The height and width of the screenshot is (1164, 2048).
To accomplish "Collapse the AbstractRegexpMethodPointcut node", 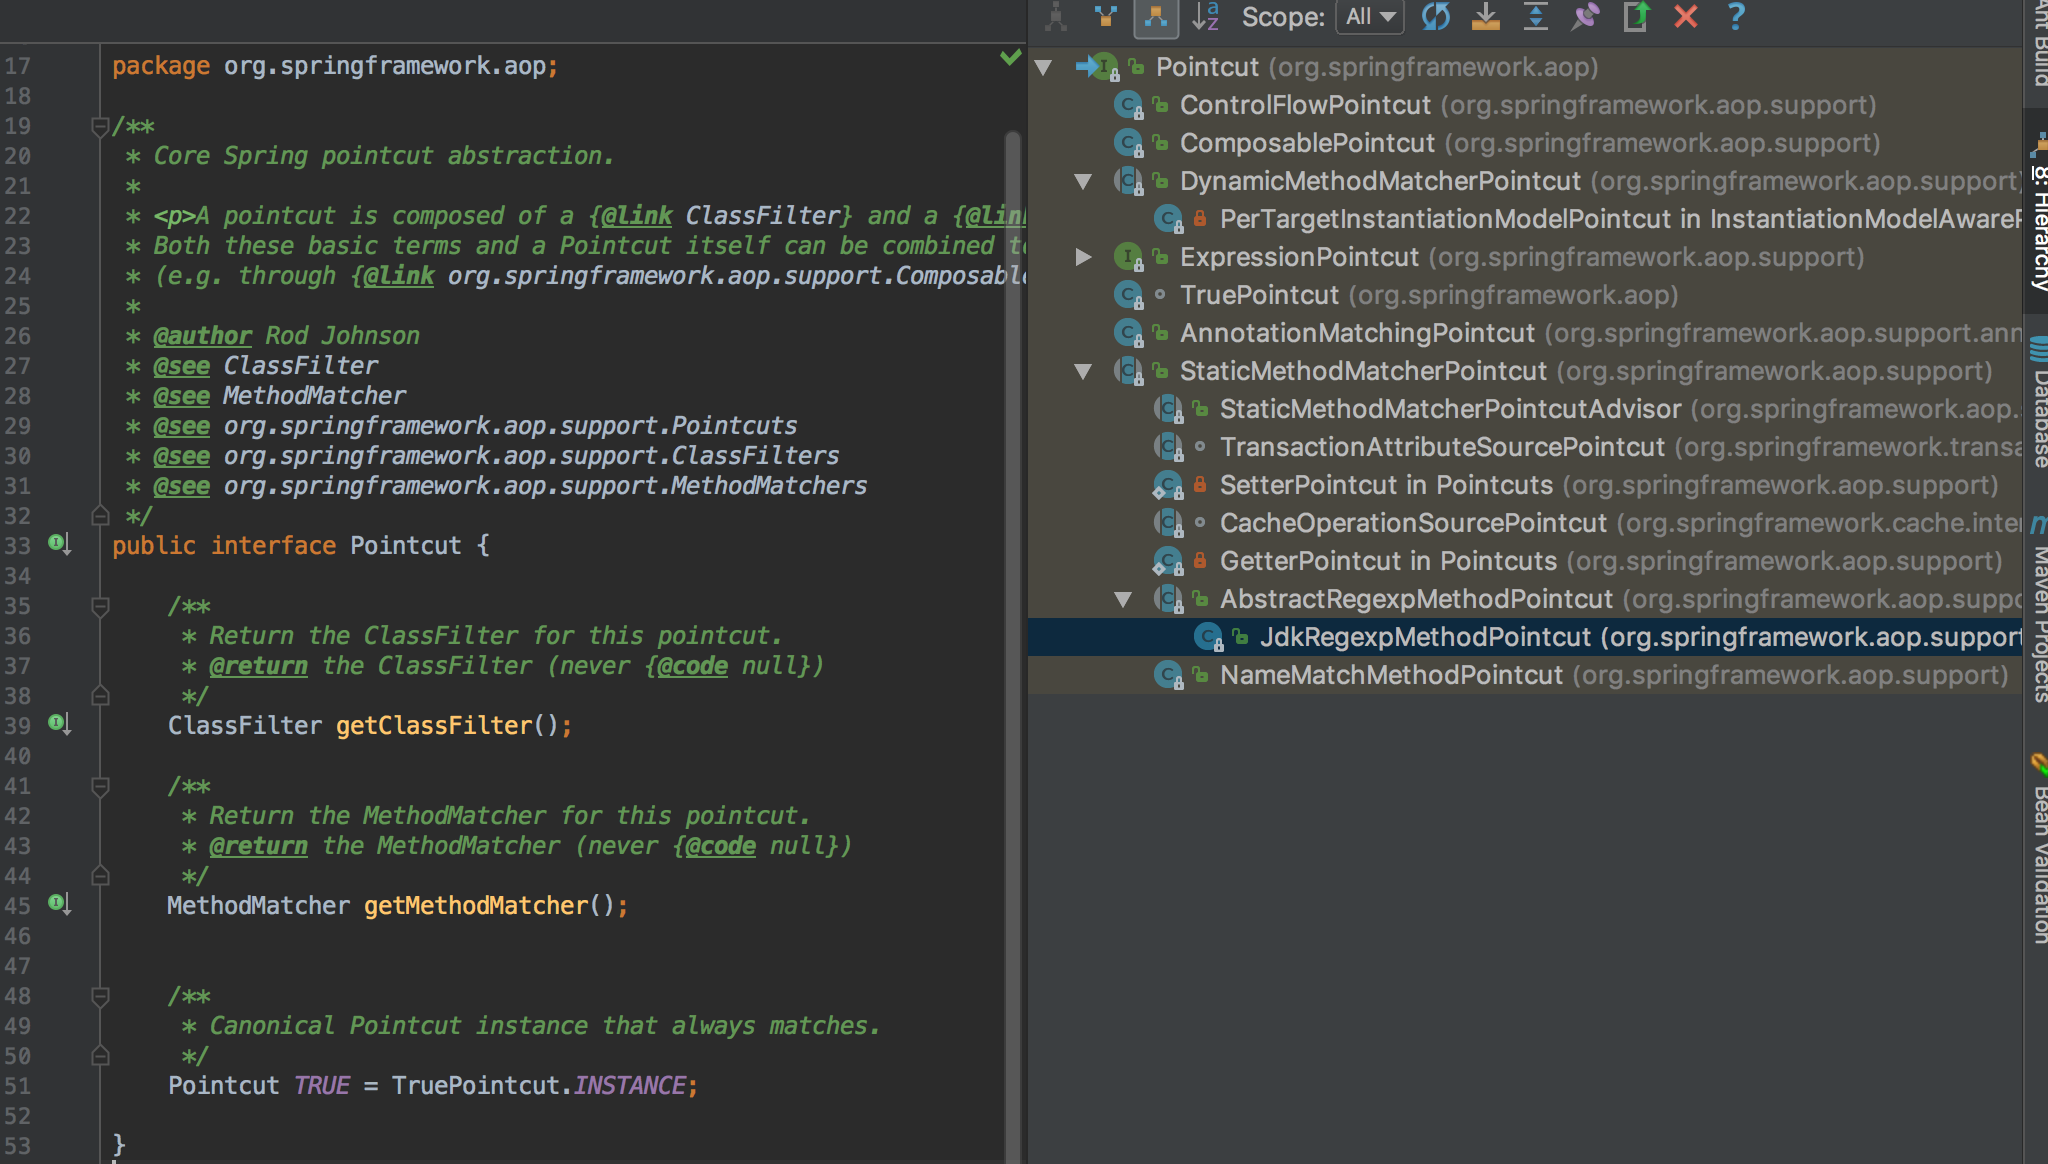I will coord(1123,600).
